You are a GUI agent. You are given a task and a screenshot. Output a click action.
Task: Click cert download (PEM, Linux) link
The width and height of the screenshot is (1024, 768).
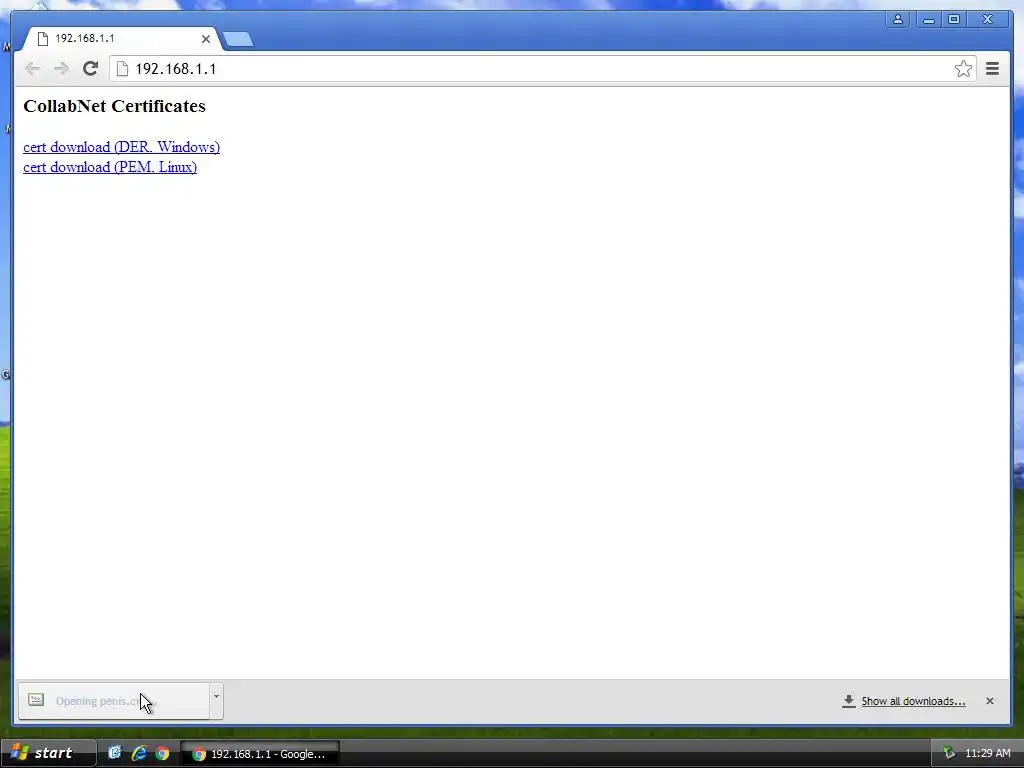110,167
